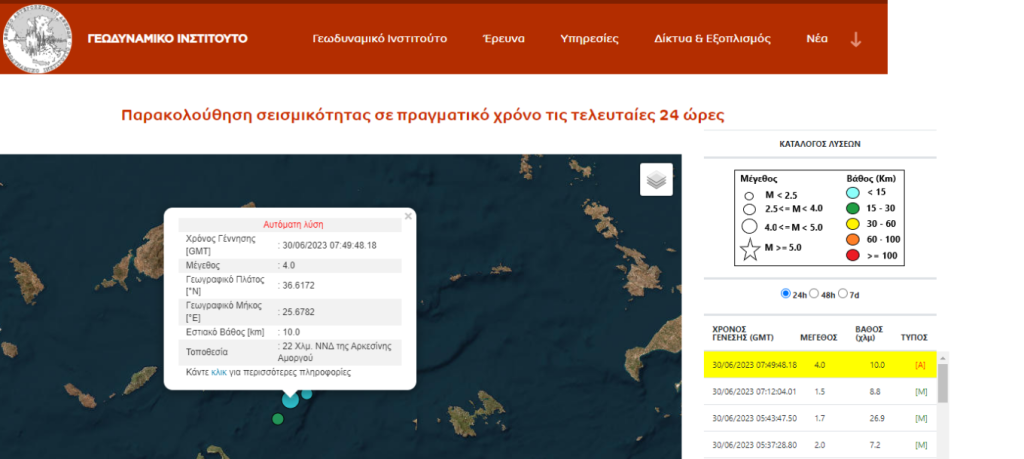Click the down arrow in navigation bar

(855, 39)
